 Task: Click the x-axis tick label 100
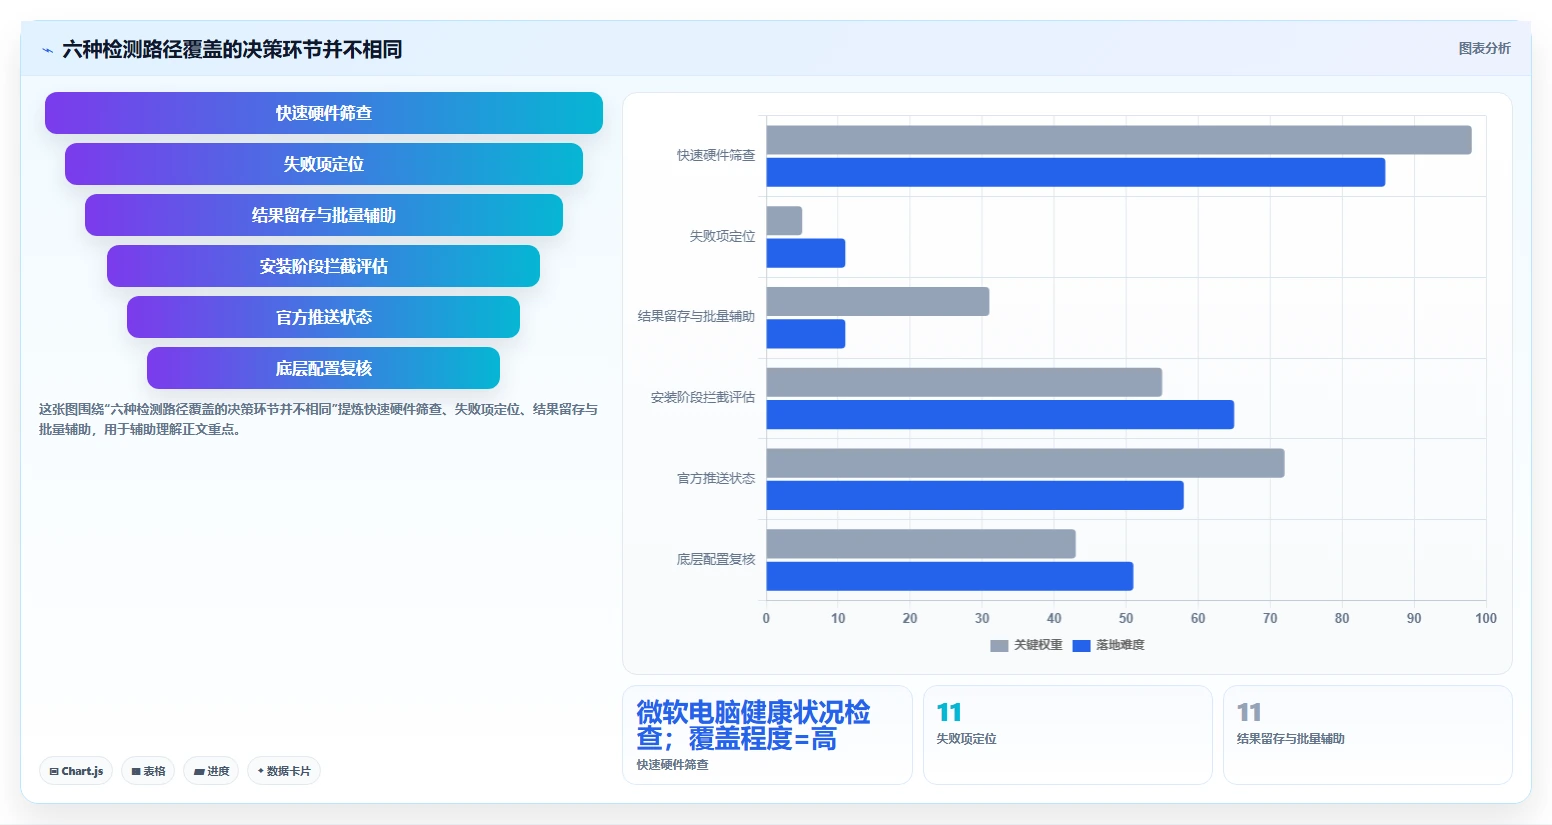(1486, 618)
